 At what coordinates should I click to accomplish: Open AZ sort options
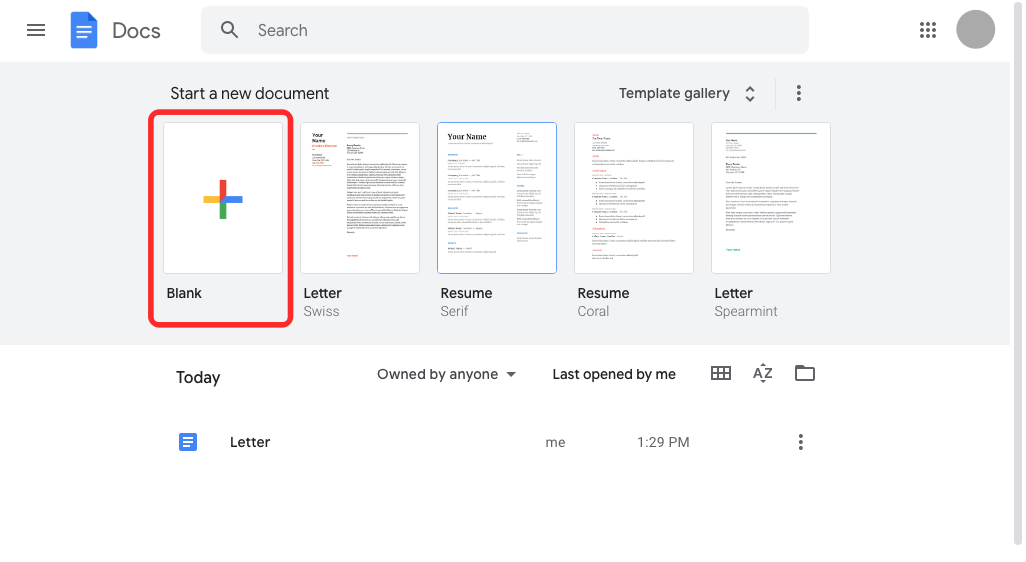click(762, 374)
